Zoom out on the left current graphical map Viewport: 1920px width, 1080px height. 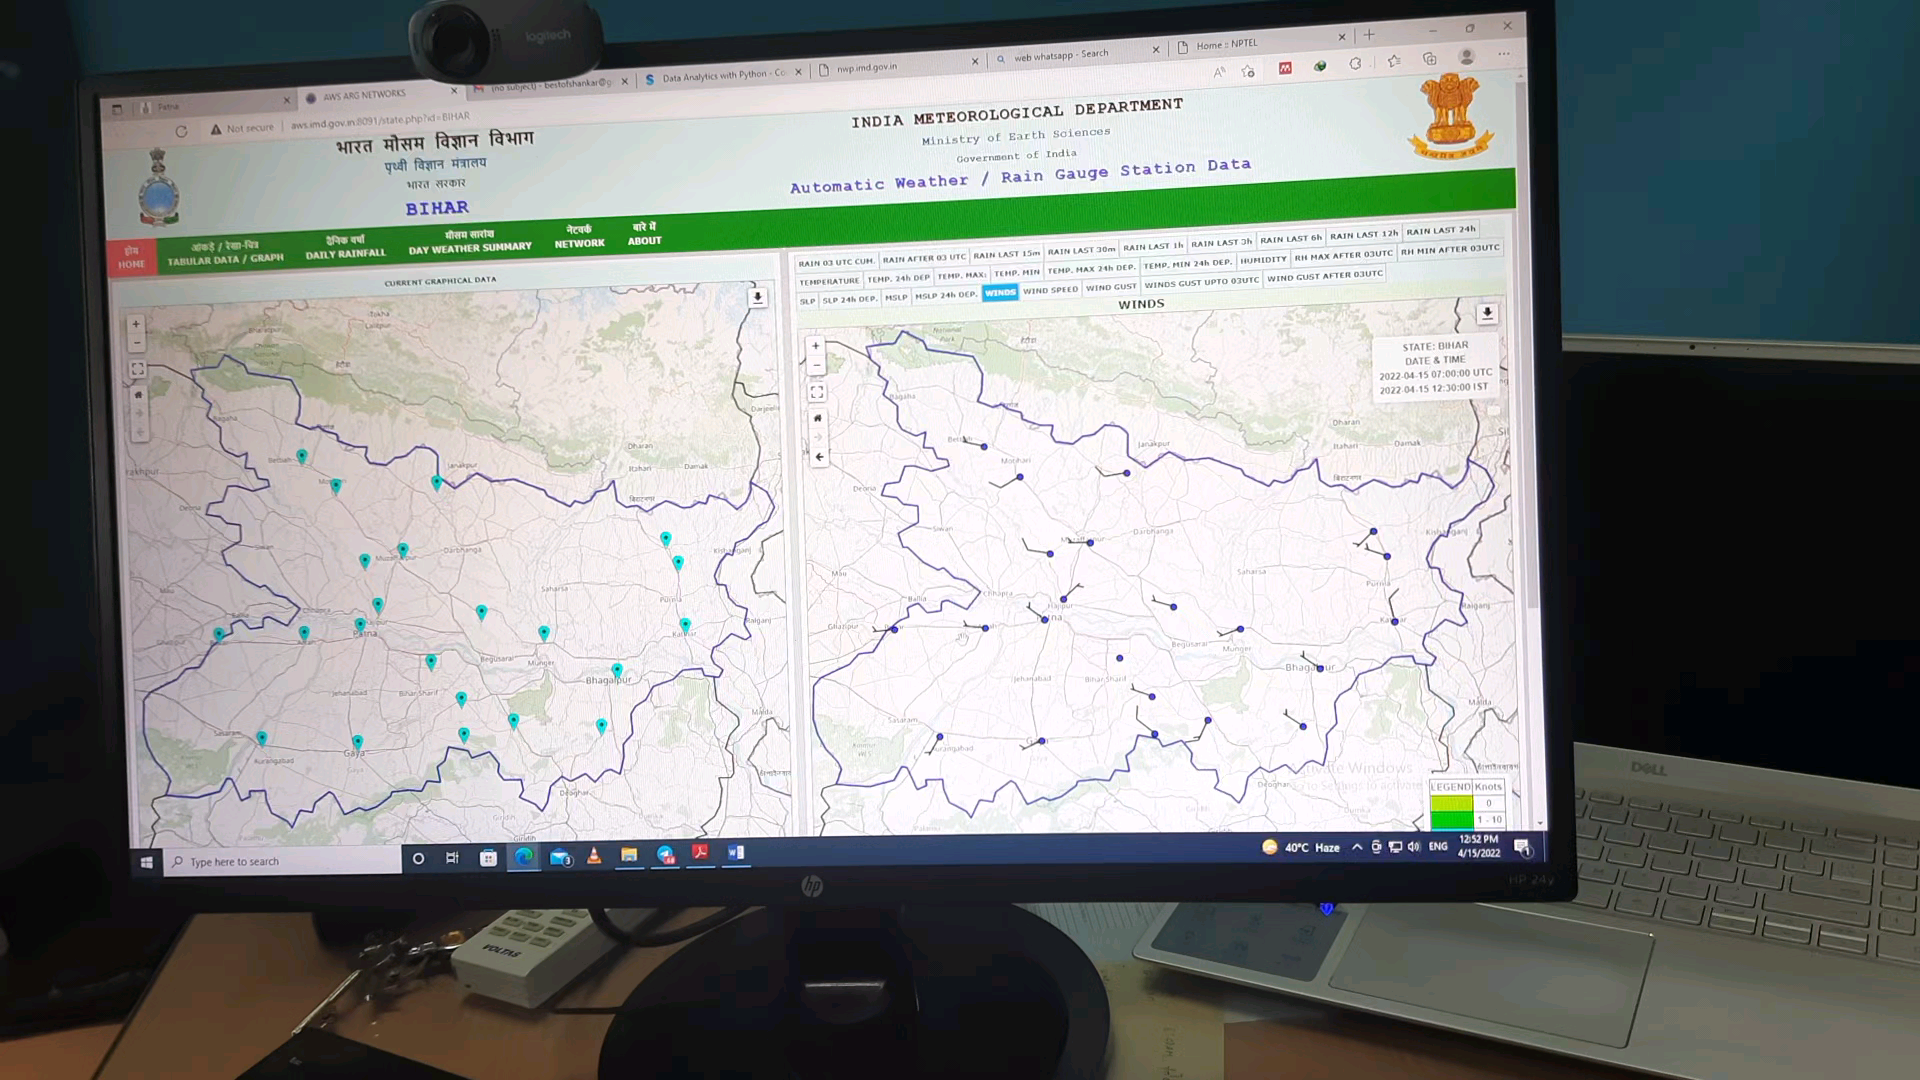[x=136, y=343]
